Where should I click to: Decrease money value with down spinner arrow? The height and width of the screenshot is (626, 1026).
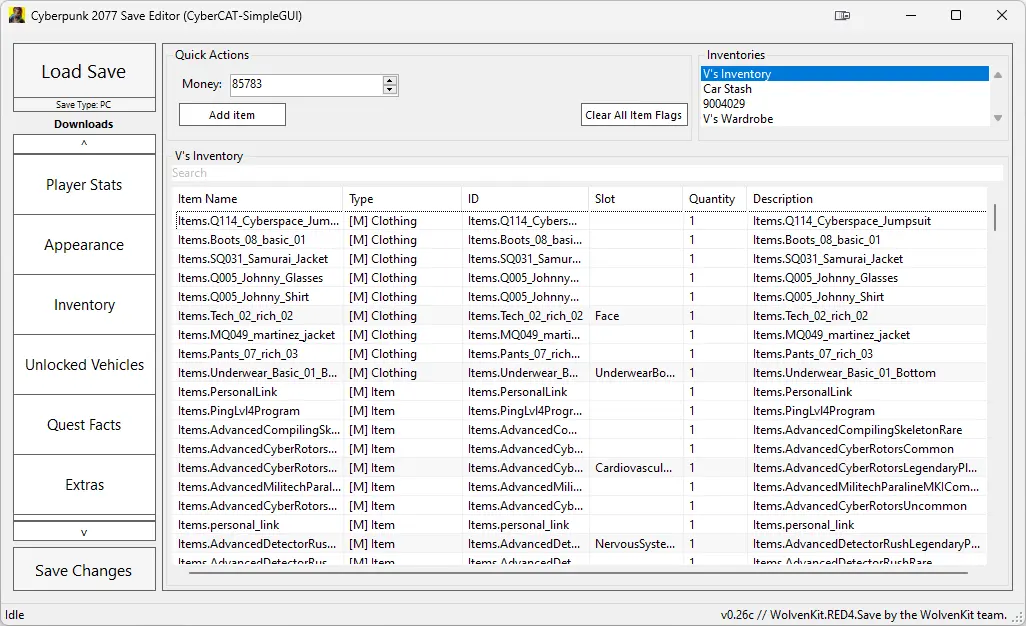point(390,90)
